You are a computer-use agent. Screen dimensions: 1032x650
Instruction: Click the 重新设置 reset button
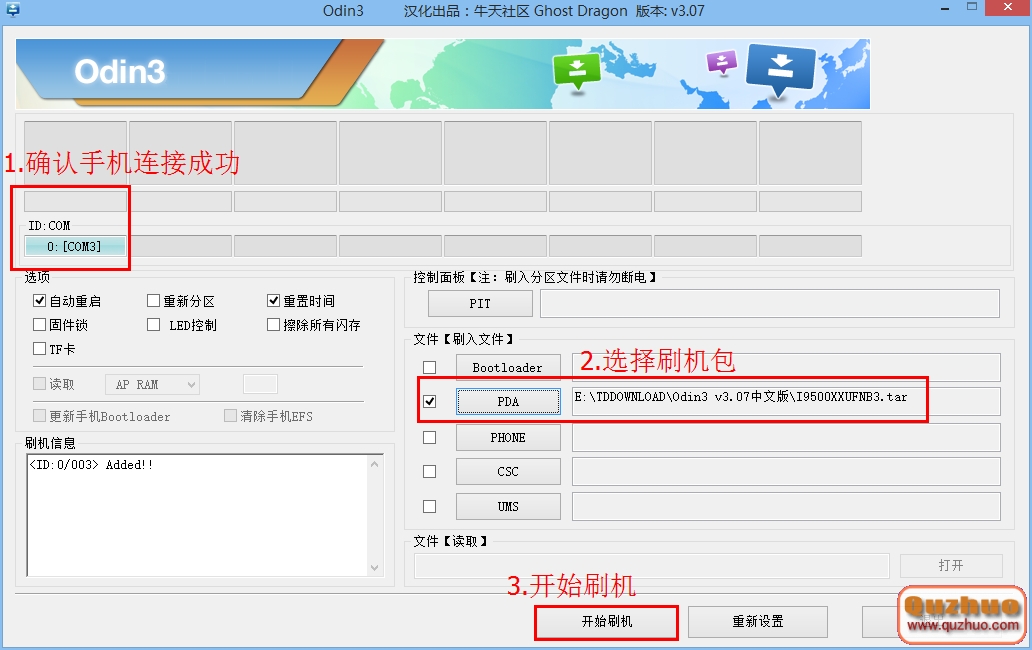point(758,622)
